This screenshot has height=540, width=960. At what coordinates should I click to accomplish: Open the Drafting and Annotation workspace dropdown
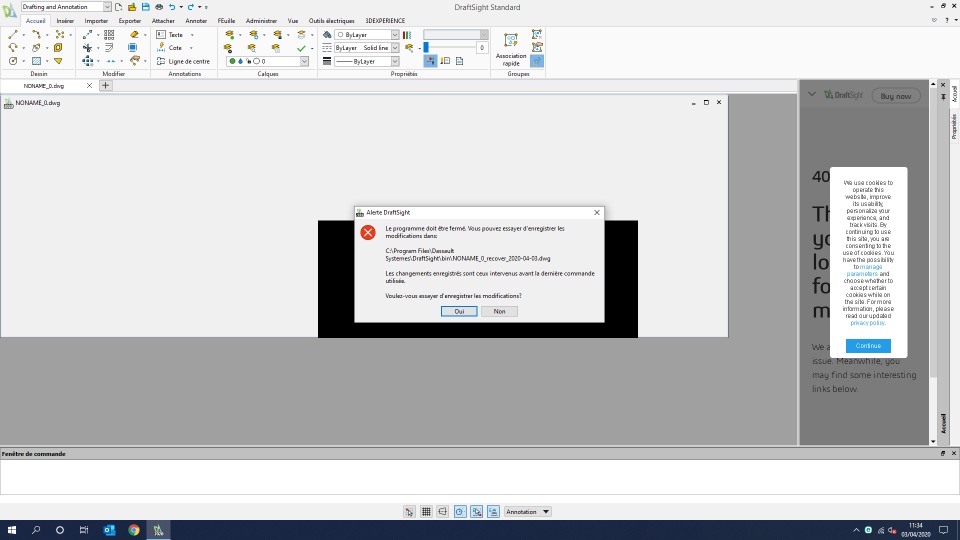point(107,7)
